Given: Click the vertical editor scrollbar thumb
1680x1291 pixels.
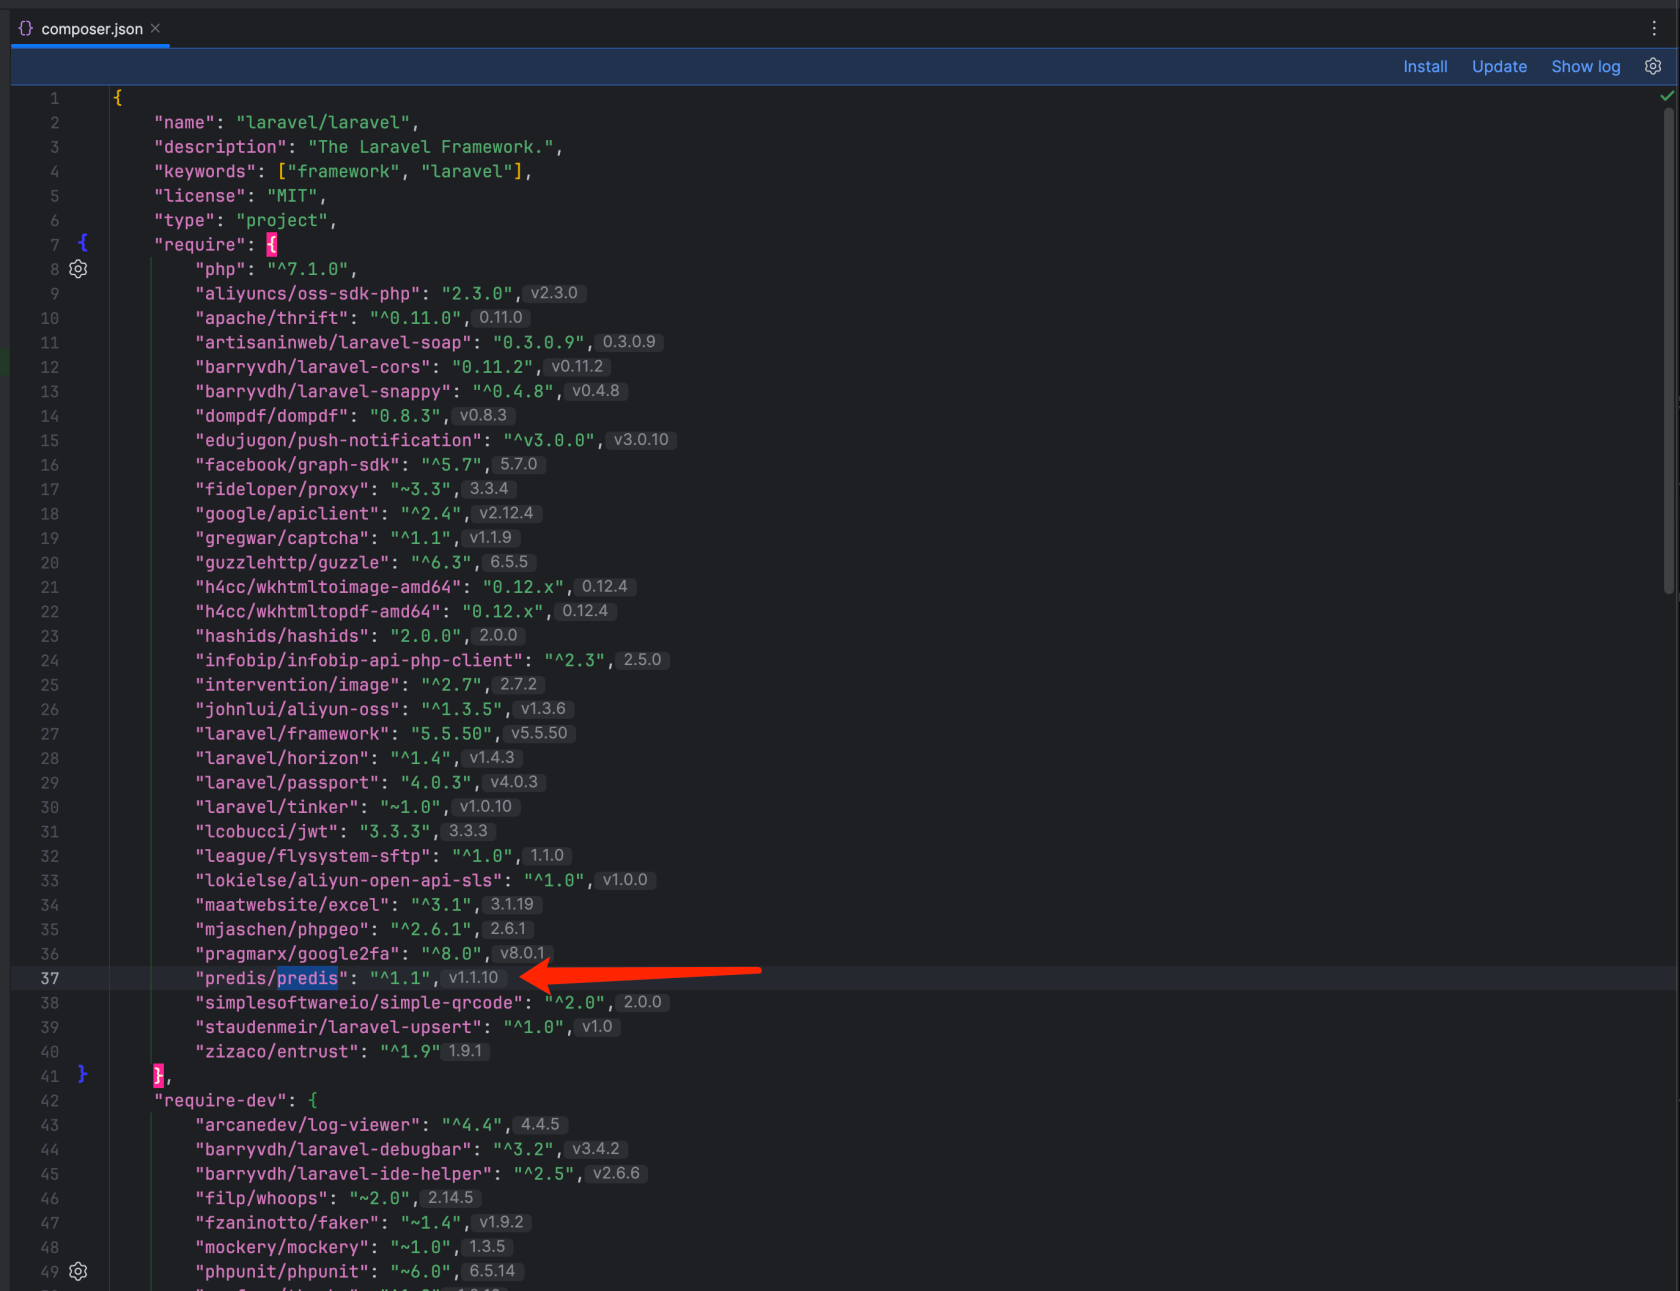Looking at the screenshot, I should [1668, 350].
